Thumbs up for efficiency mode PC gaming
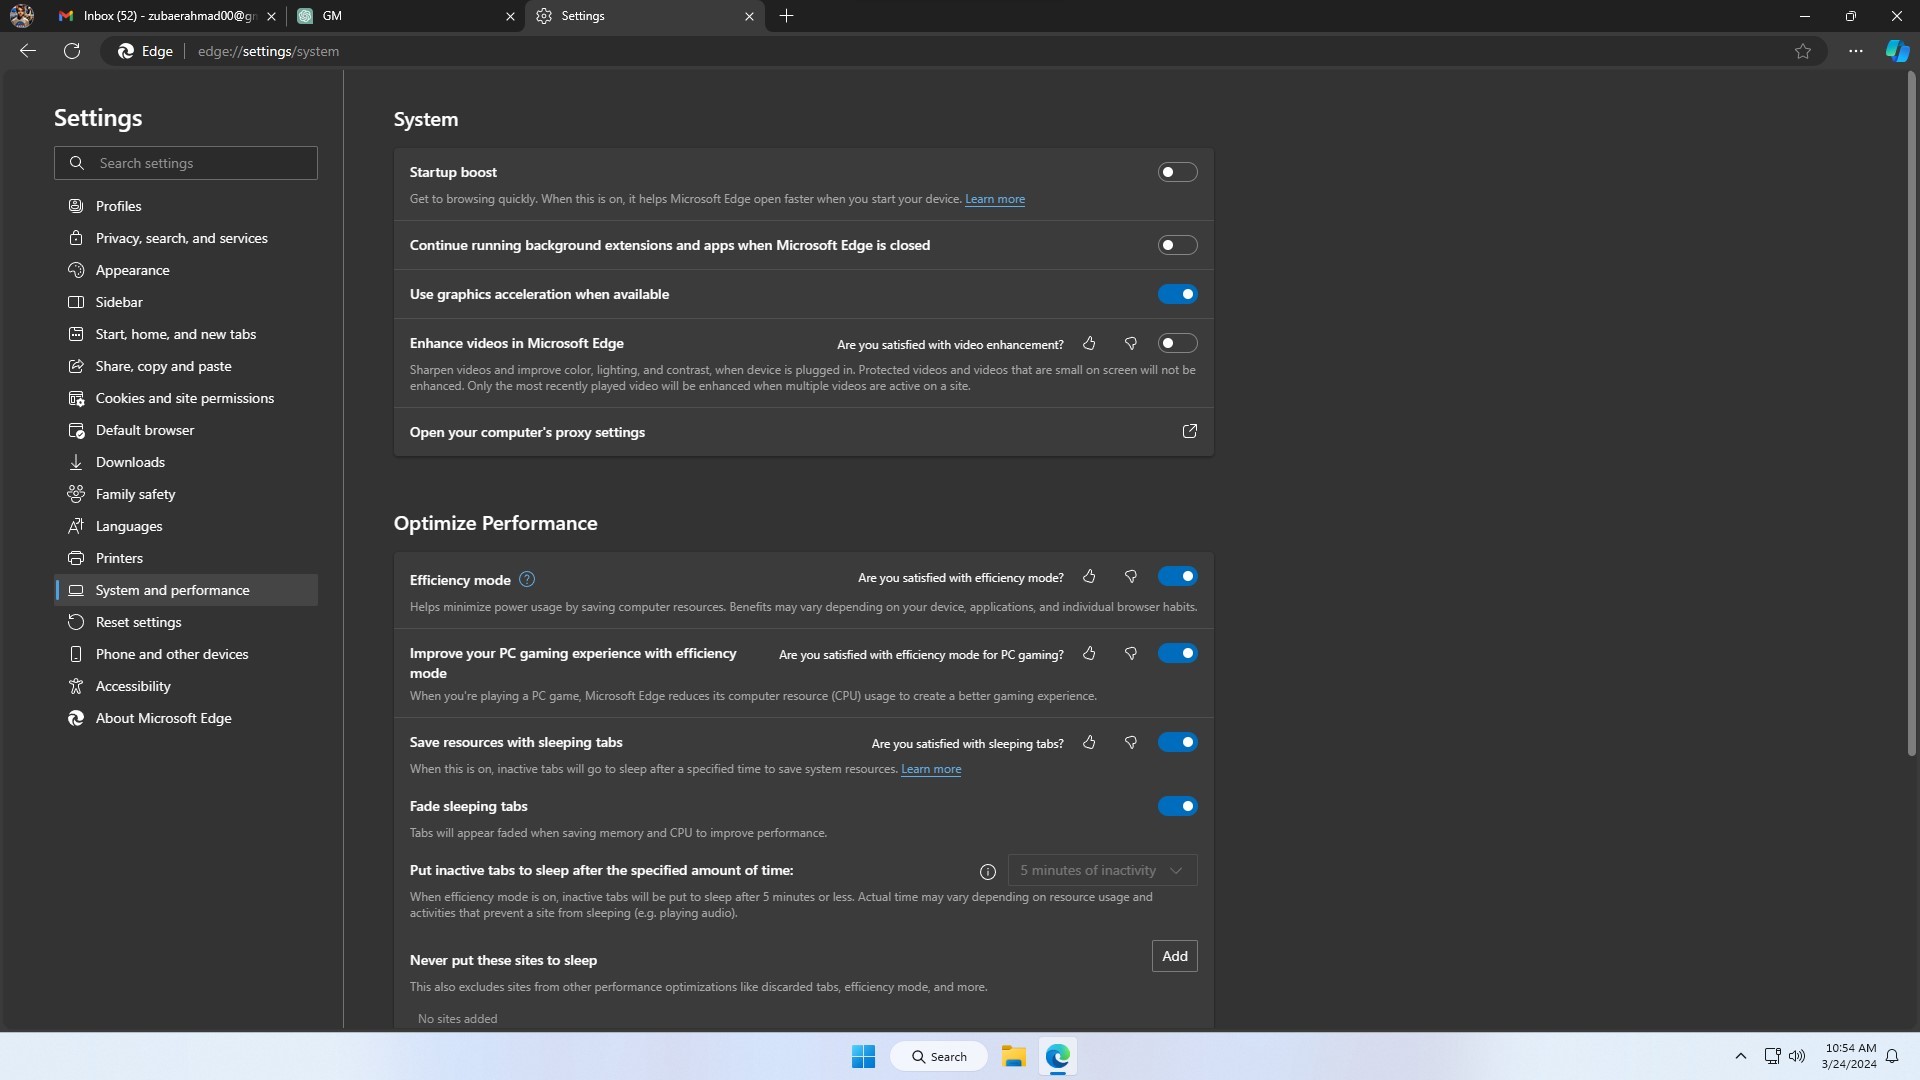 (1089, 653)
